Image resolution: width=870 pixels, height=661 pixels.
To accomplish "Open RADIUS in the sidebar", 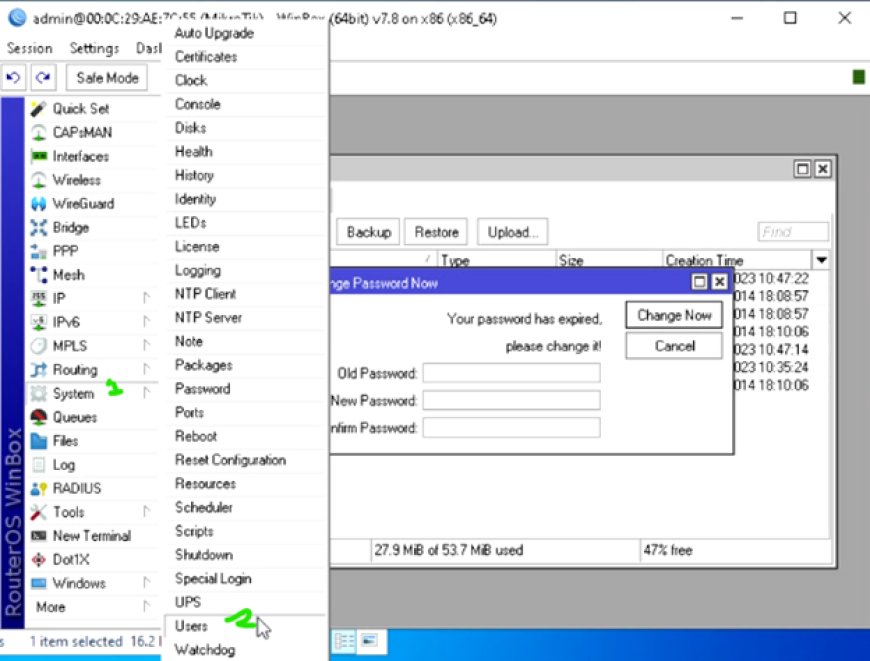I will click(x=77, y=488).
